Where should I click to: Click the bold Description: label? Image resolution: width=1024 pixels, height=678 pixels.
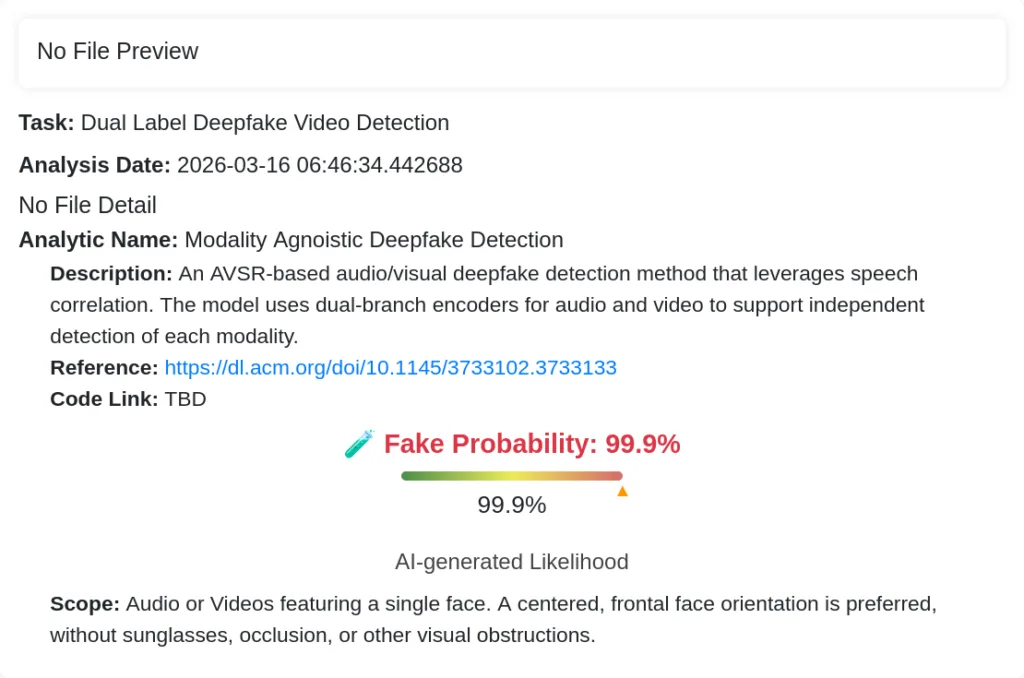pos(112,273)
